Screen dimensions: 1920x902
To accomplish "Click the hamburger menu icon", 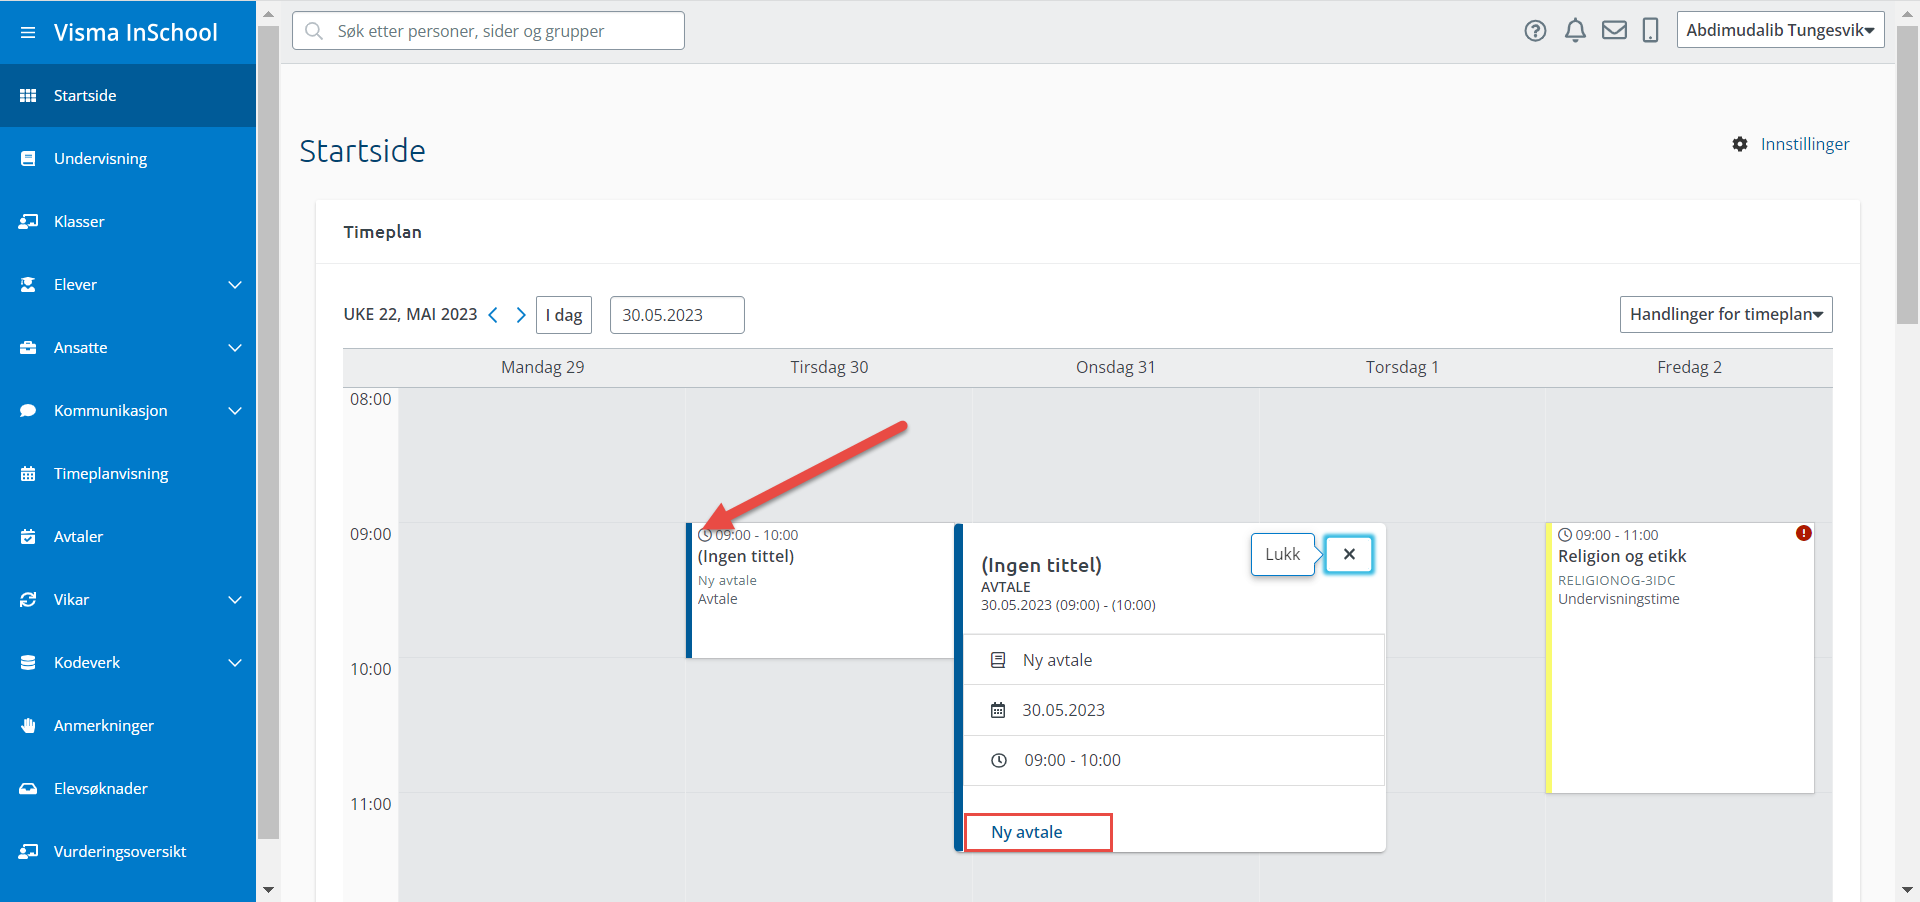I will (28, 33).
